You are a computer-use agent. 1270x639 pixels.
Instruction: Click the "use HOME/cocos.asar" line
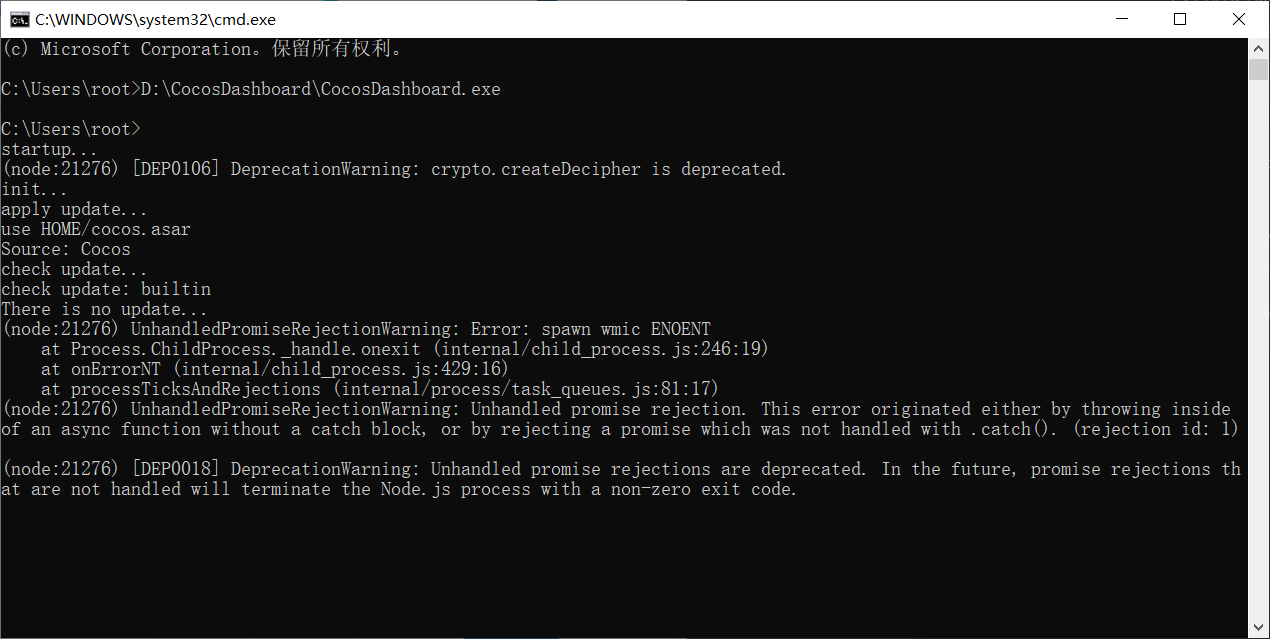95,229
